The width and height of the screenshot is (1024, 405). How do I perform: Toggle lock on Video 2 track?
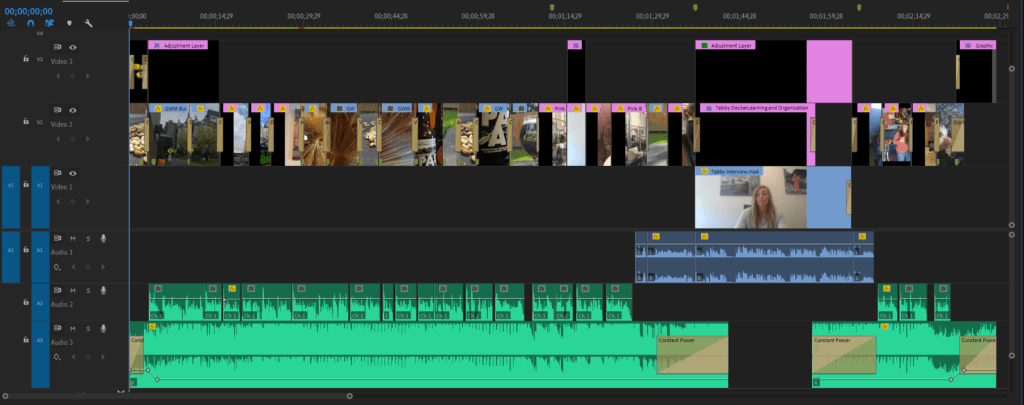tap(26, 121)
